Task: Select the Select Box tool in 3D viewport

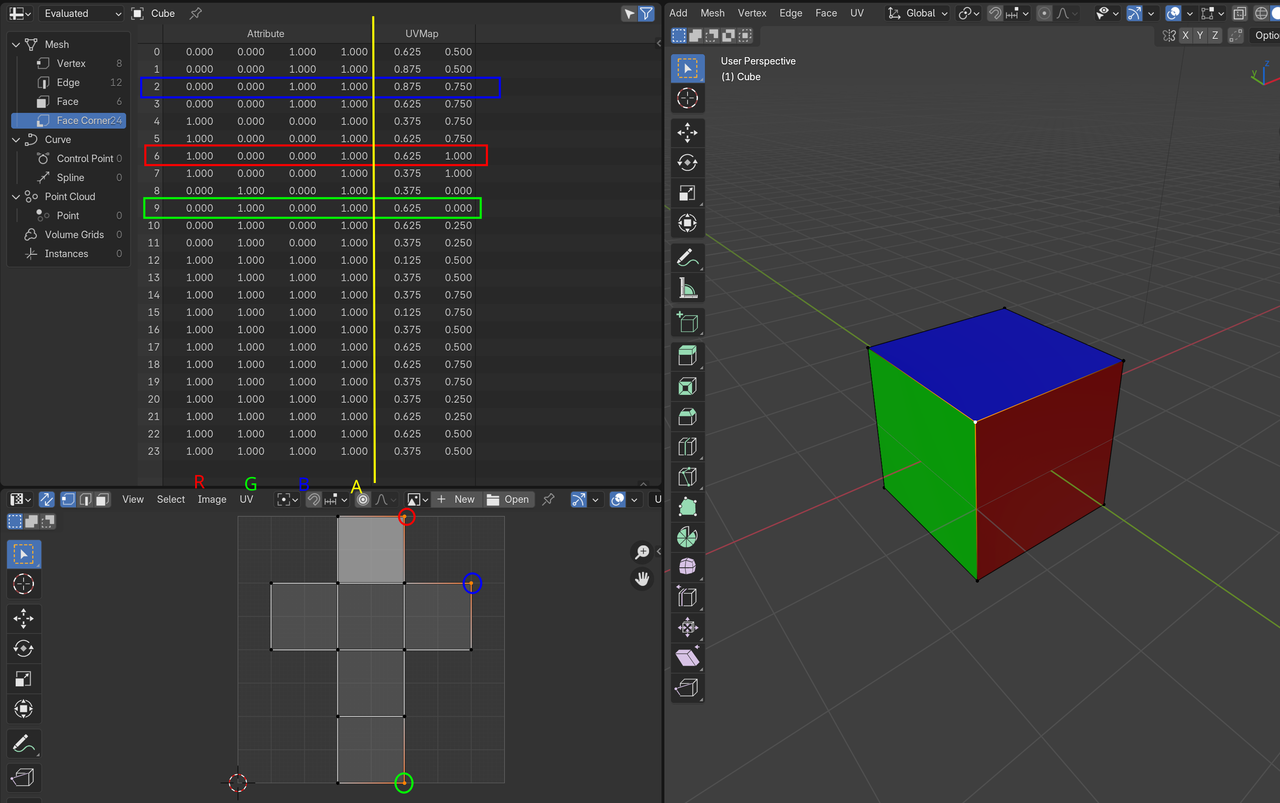Action: (688, 69)
